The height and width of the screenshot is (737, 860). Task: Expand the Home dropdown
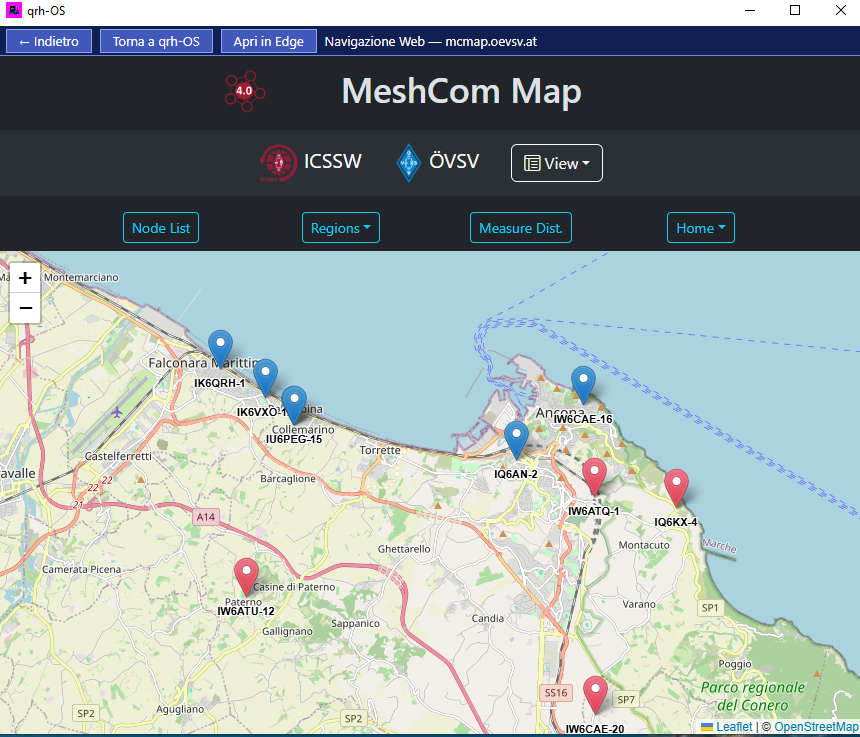700,228
